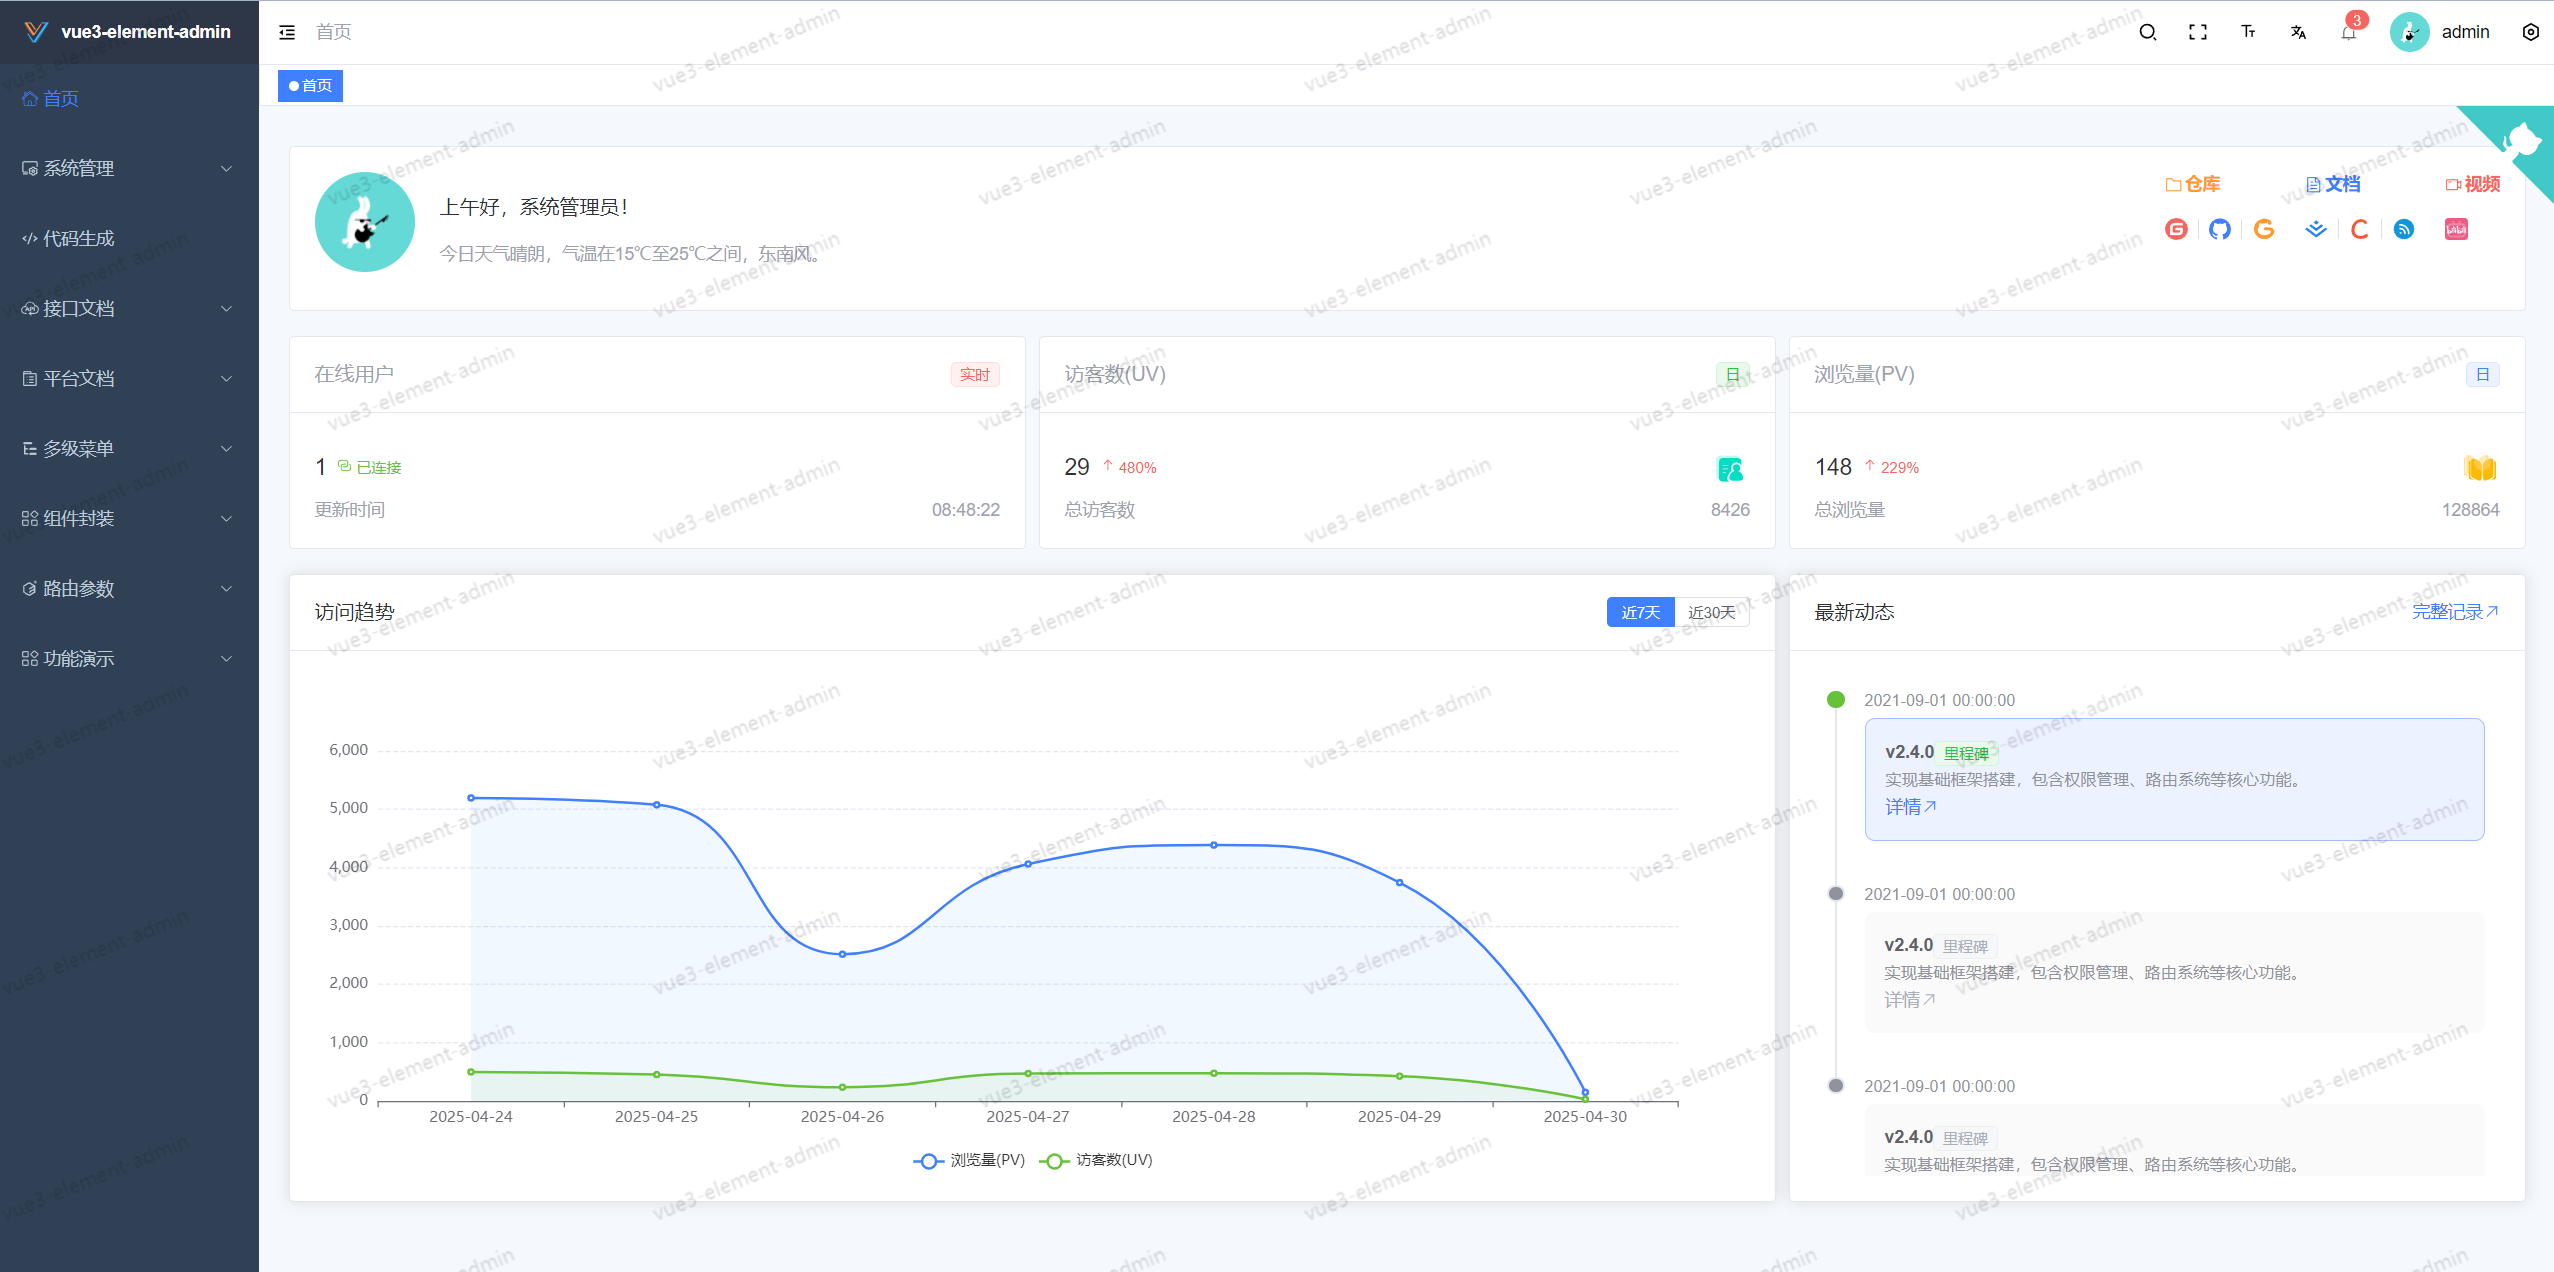Open the 代码生成 menu item

pos(77,238)
